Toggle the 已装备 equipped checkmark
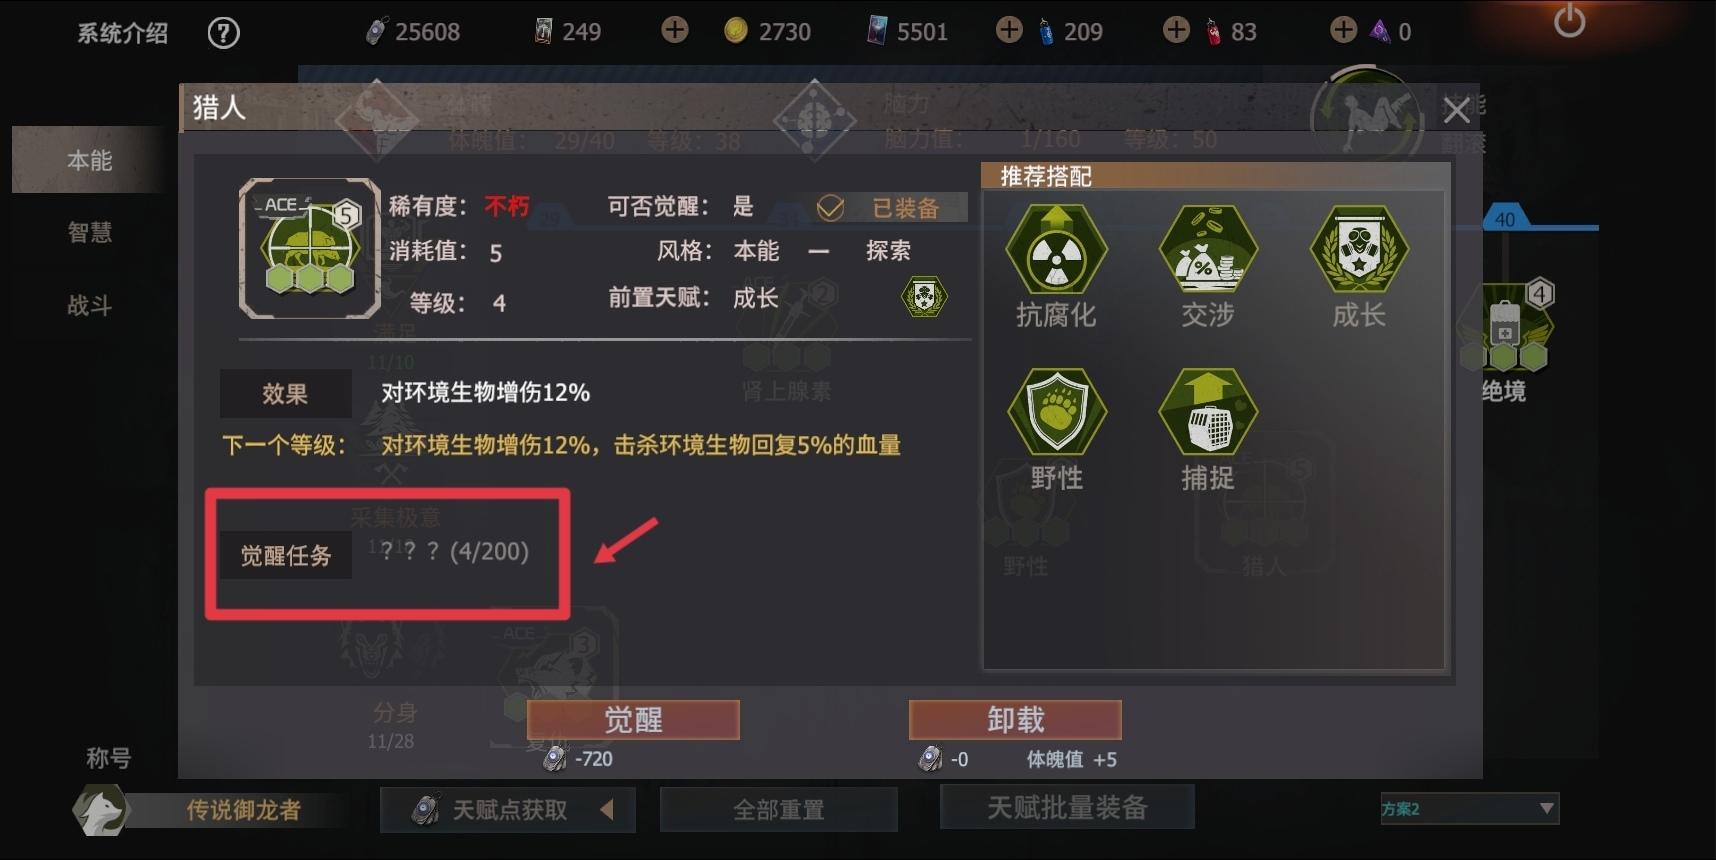 point(830,207)
